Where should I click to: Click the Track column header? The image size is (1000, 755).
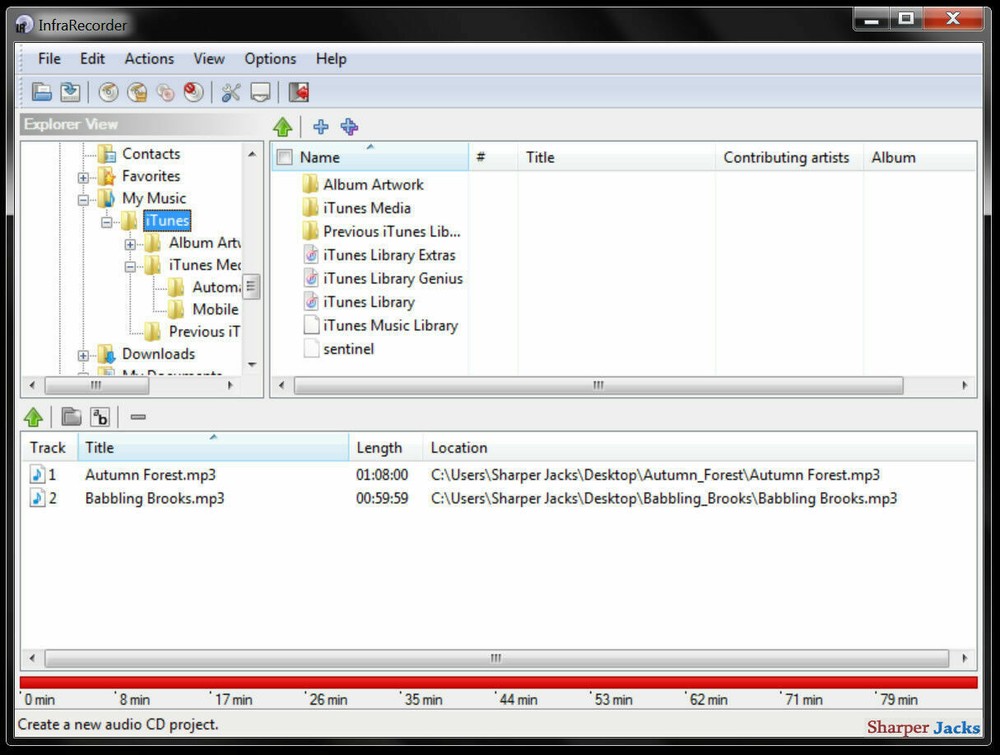tap(50, 448)
